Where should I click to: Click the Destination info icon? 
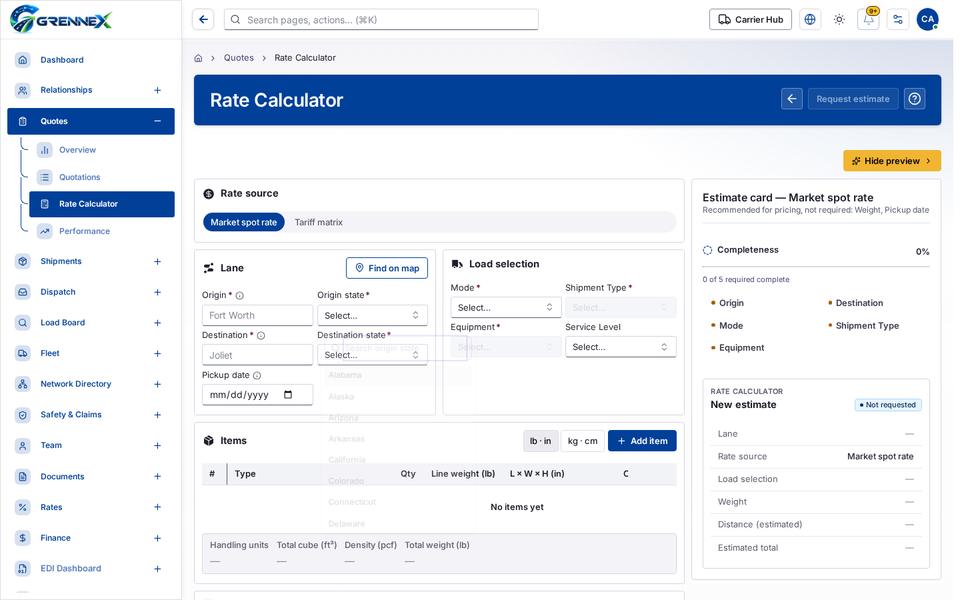click(261, 336)
